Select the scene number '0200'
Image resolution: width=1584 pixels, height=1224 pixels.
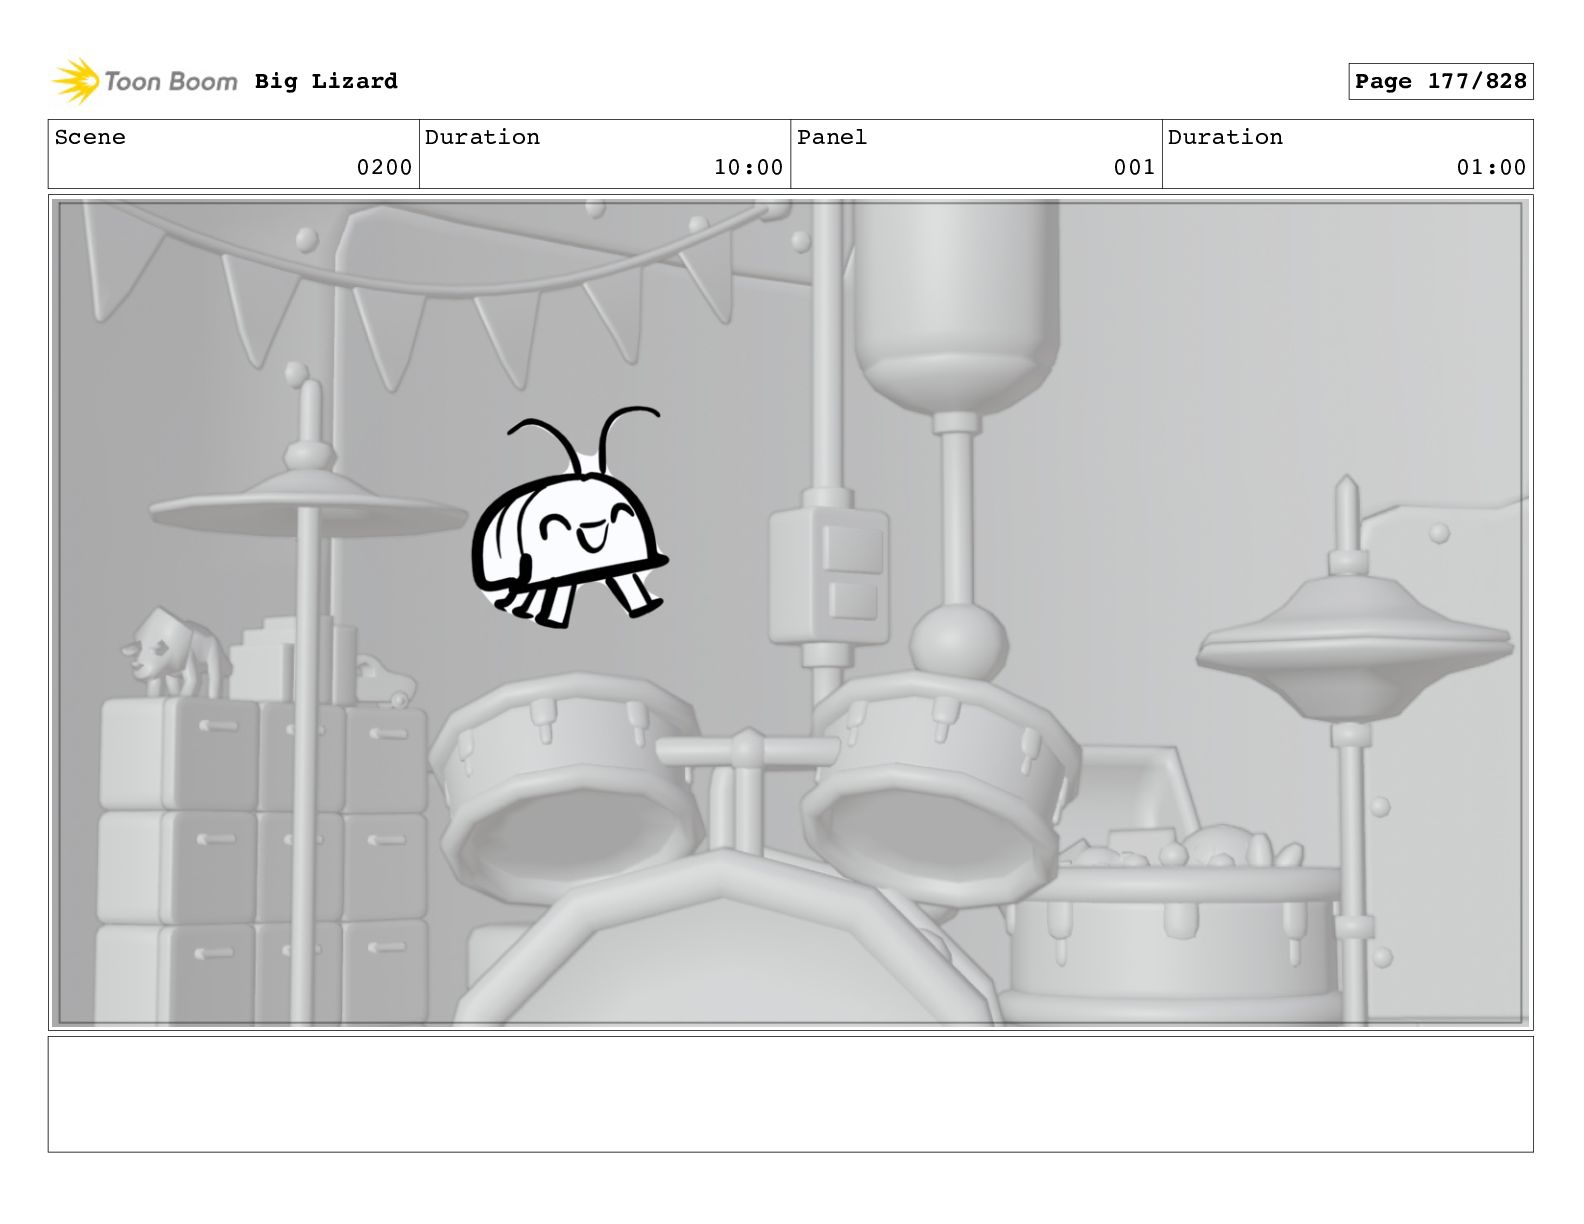(385, 167)
